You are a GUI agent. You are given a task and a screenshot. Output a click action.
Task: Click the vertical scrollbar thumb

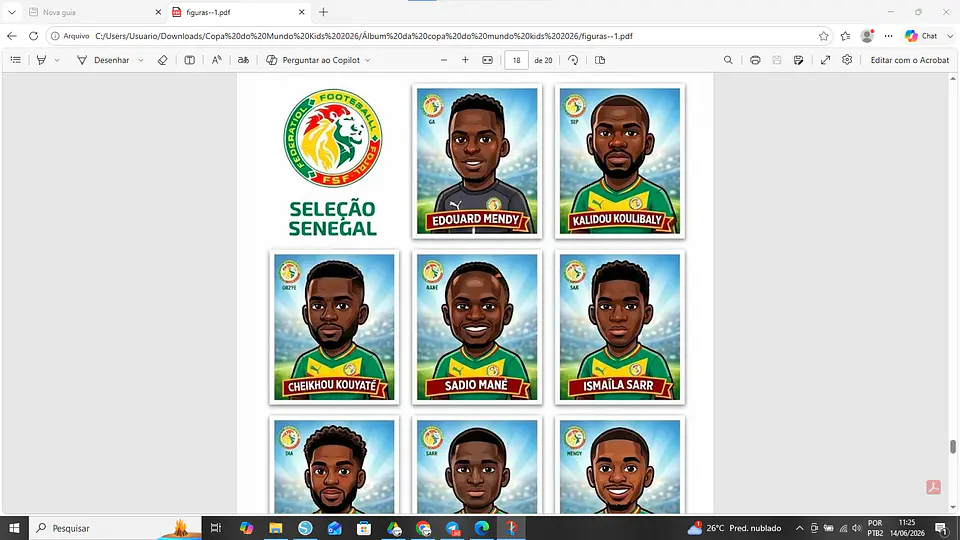(x=953, y=447)
